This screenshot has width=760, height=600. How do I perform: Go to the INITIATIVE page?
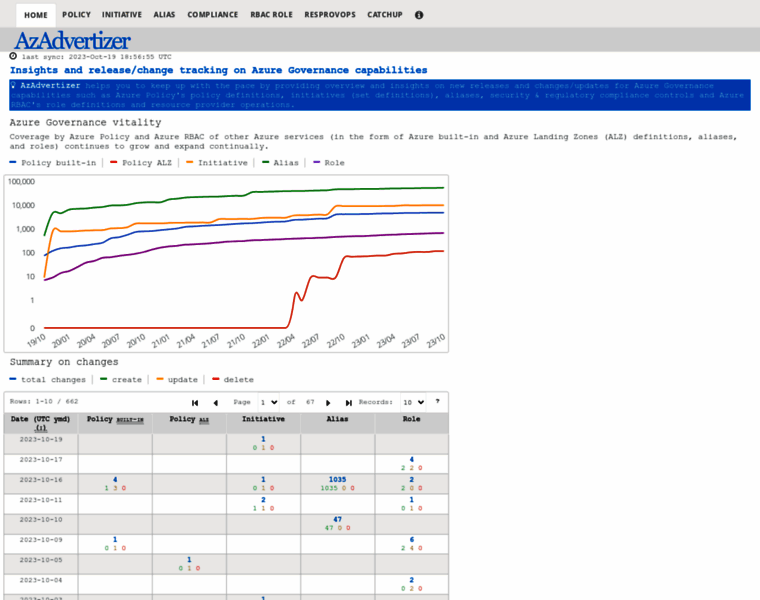(122, 15)
